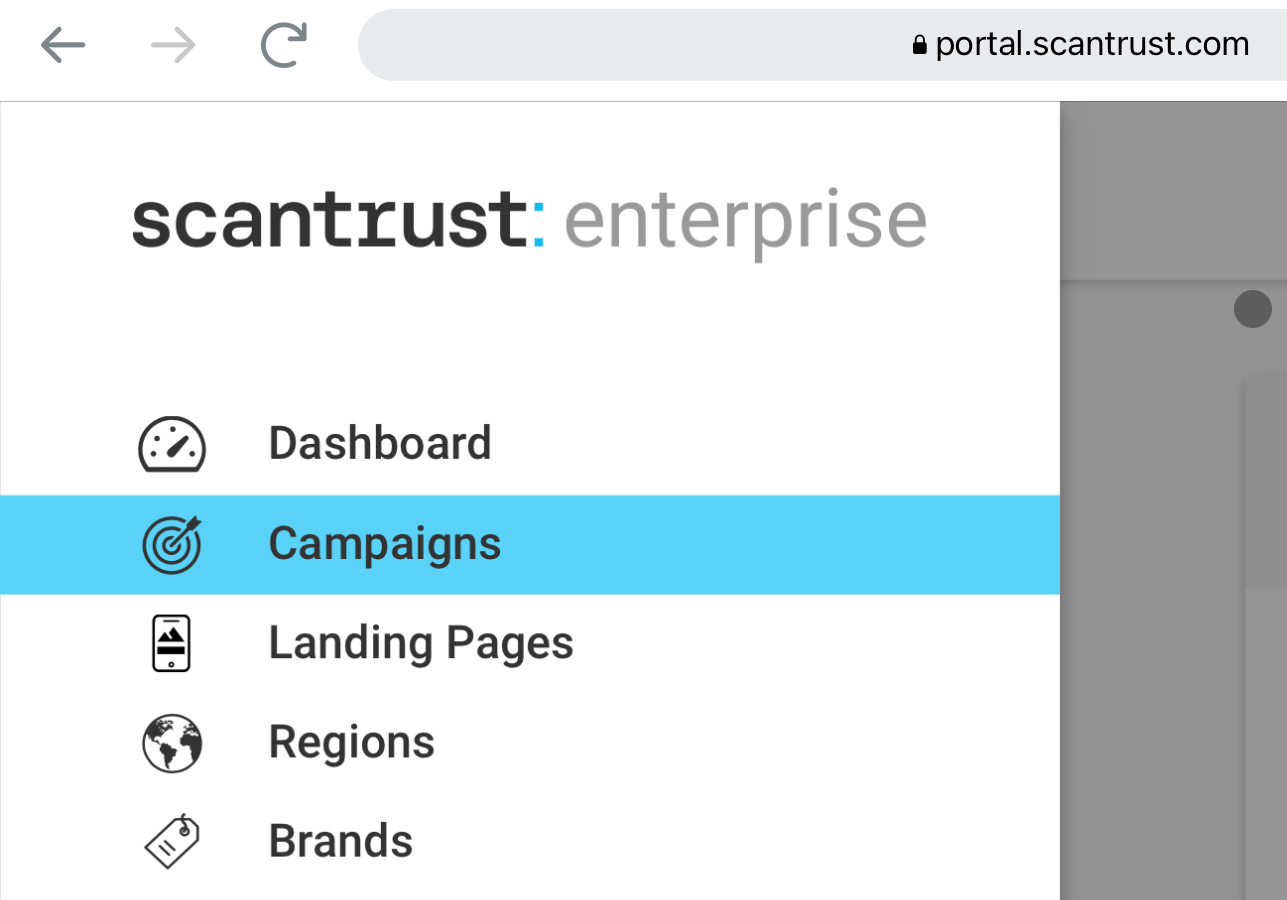Viewport: 1287px width, 900px height.
Task: Navigate to the Brands section
Action: click(x=340, y=841)
